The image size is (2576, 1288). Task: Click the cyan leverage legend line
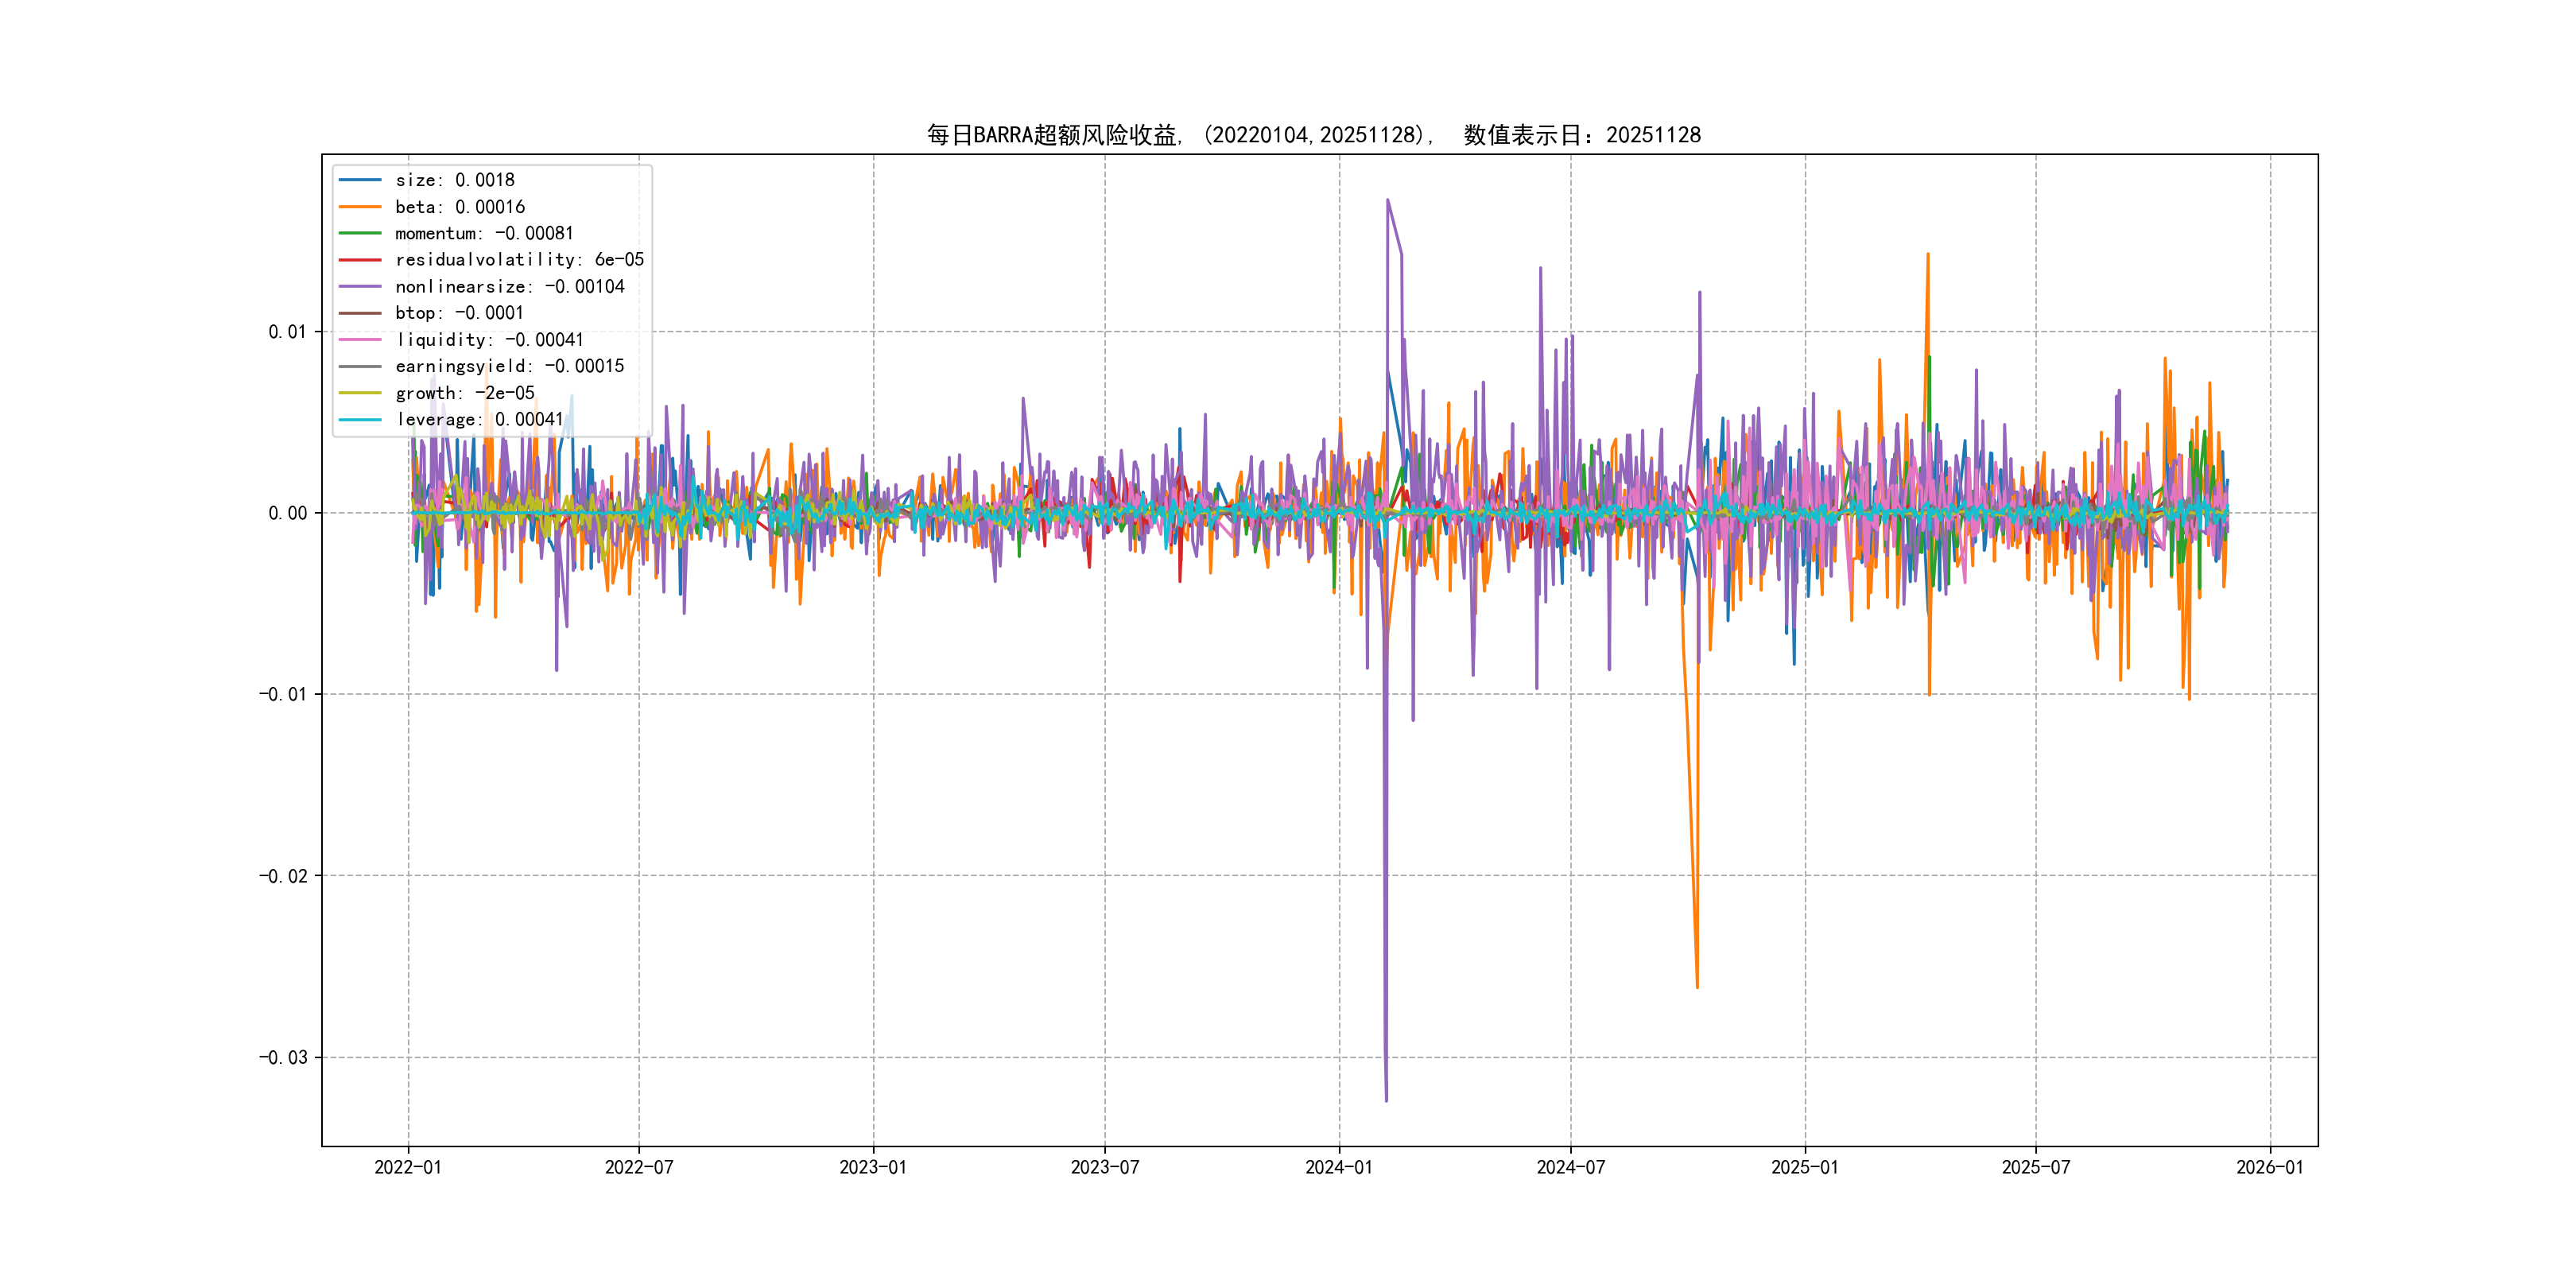360,420
